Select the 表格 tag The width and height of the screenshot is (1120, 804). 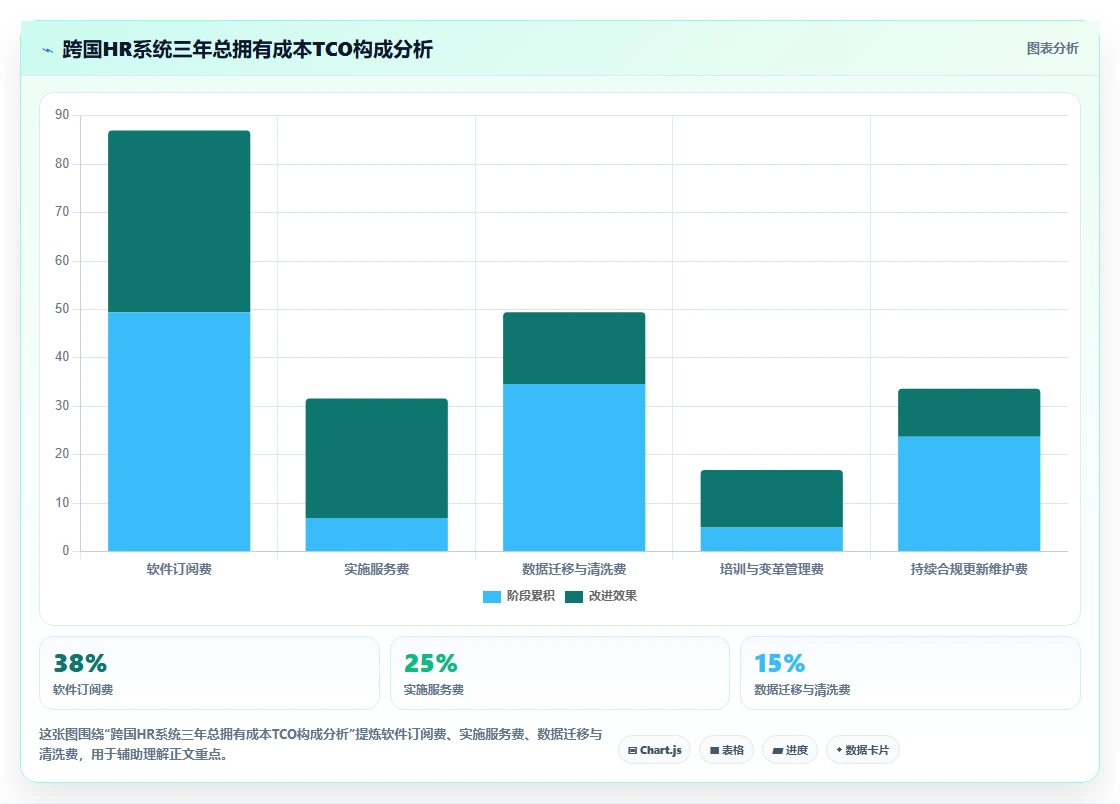726,750
